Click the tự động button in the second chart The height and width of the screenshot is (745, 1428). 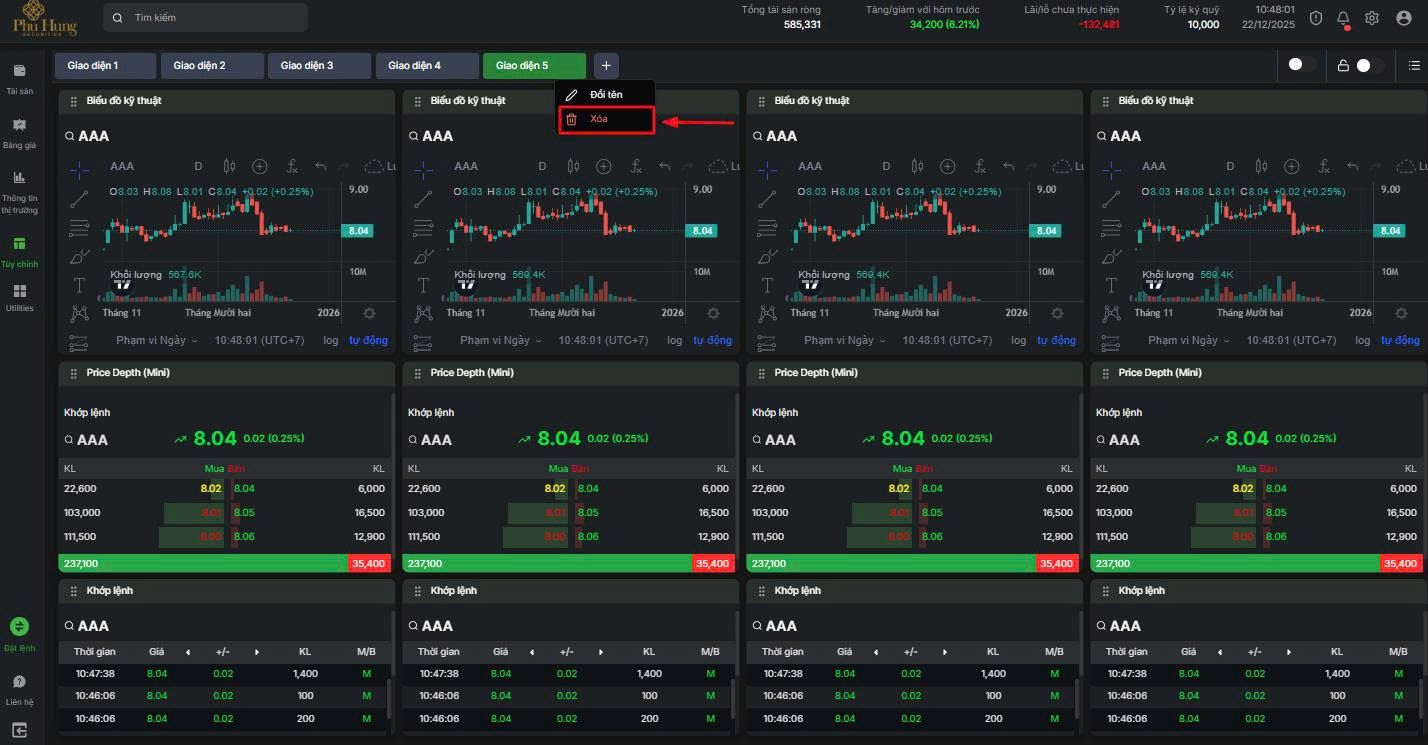[712, 340]
